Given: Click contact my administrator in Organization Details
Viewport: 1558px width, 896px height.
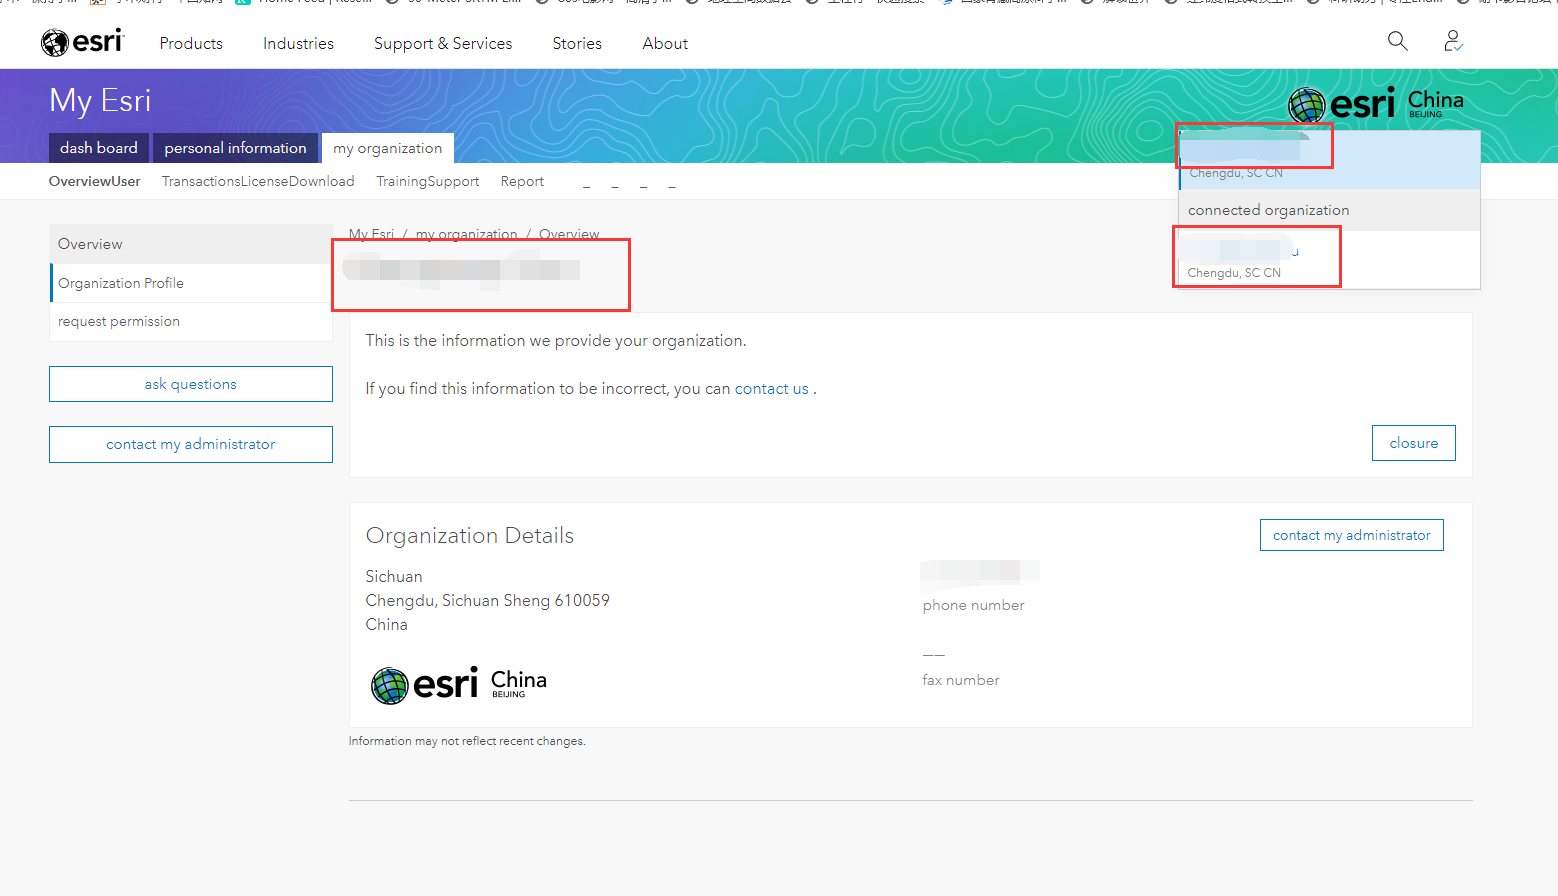Looking at the screenshot, I should pos(1351,535).
